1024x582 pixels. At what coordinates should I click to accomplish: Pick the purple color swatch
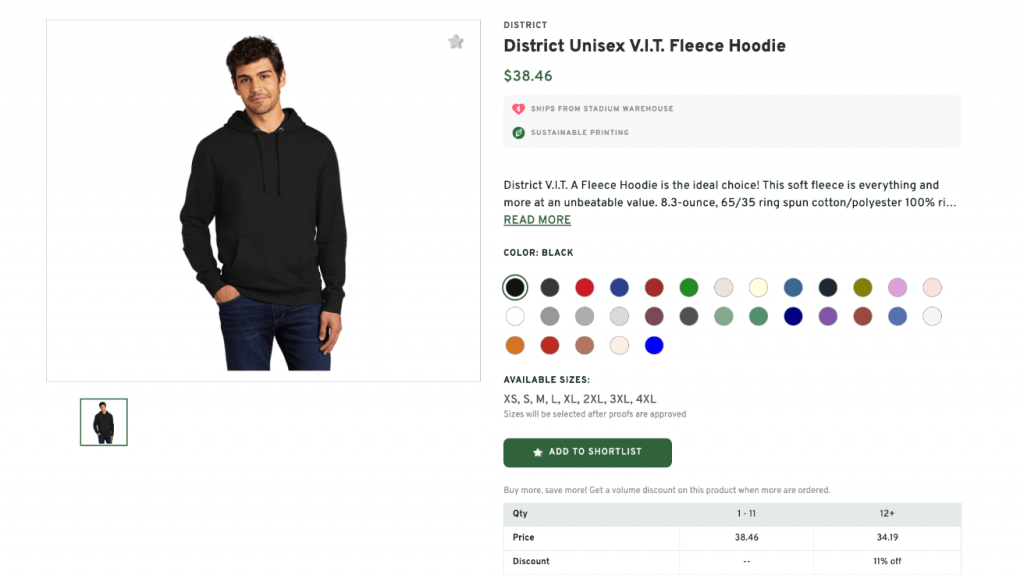828,316
